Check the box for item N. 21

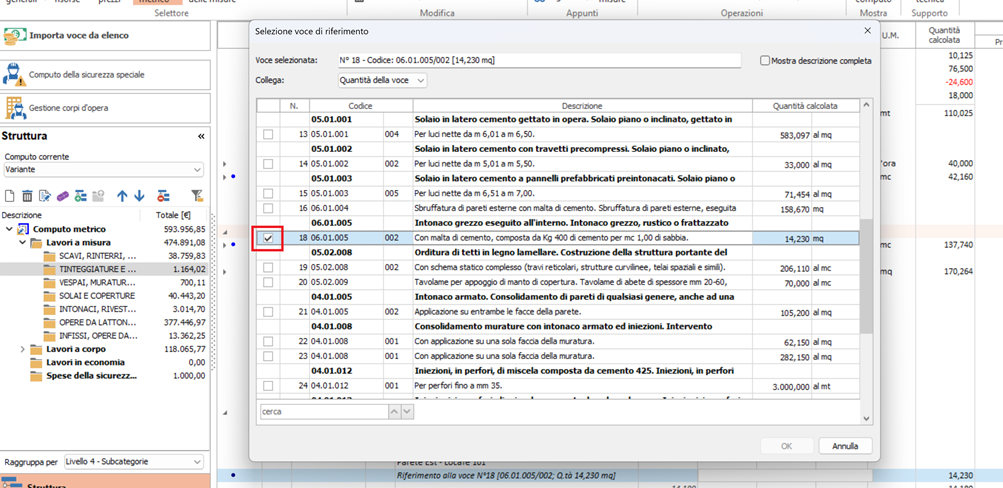[268, 312]
